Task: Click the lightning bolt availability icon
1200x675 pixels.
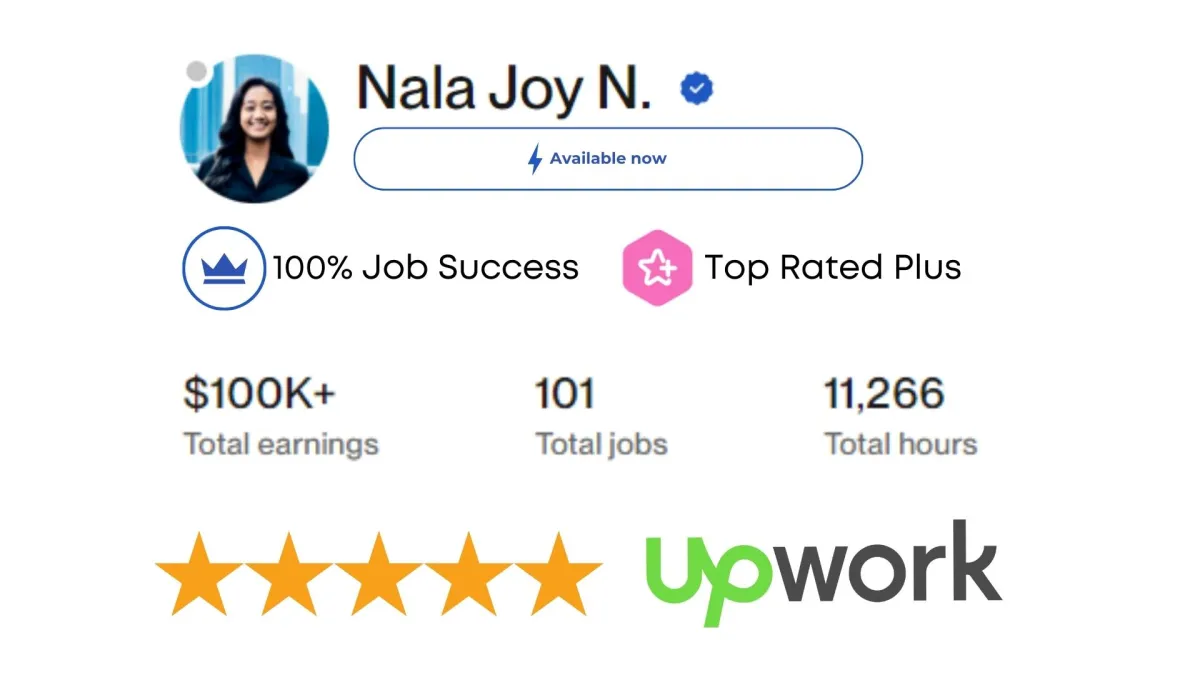Action: click(x=536, y=159)
